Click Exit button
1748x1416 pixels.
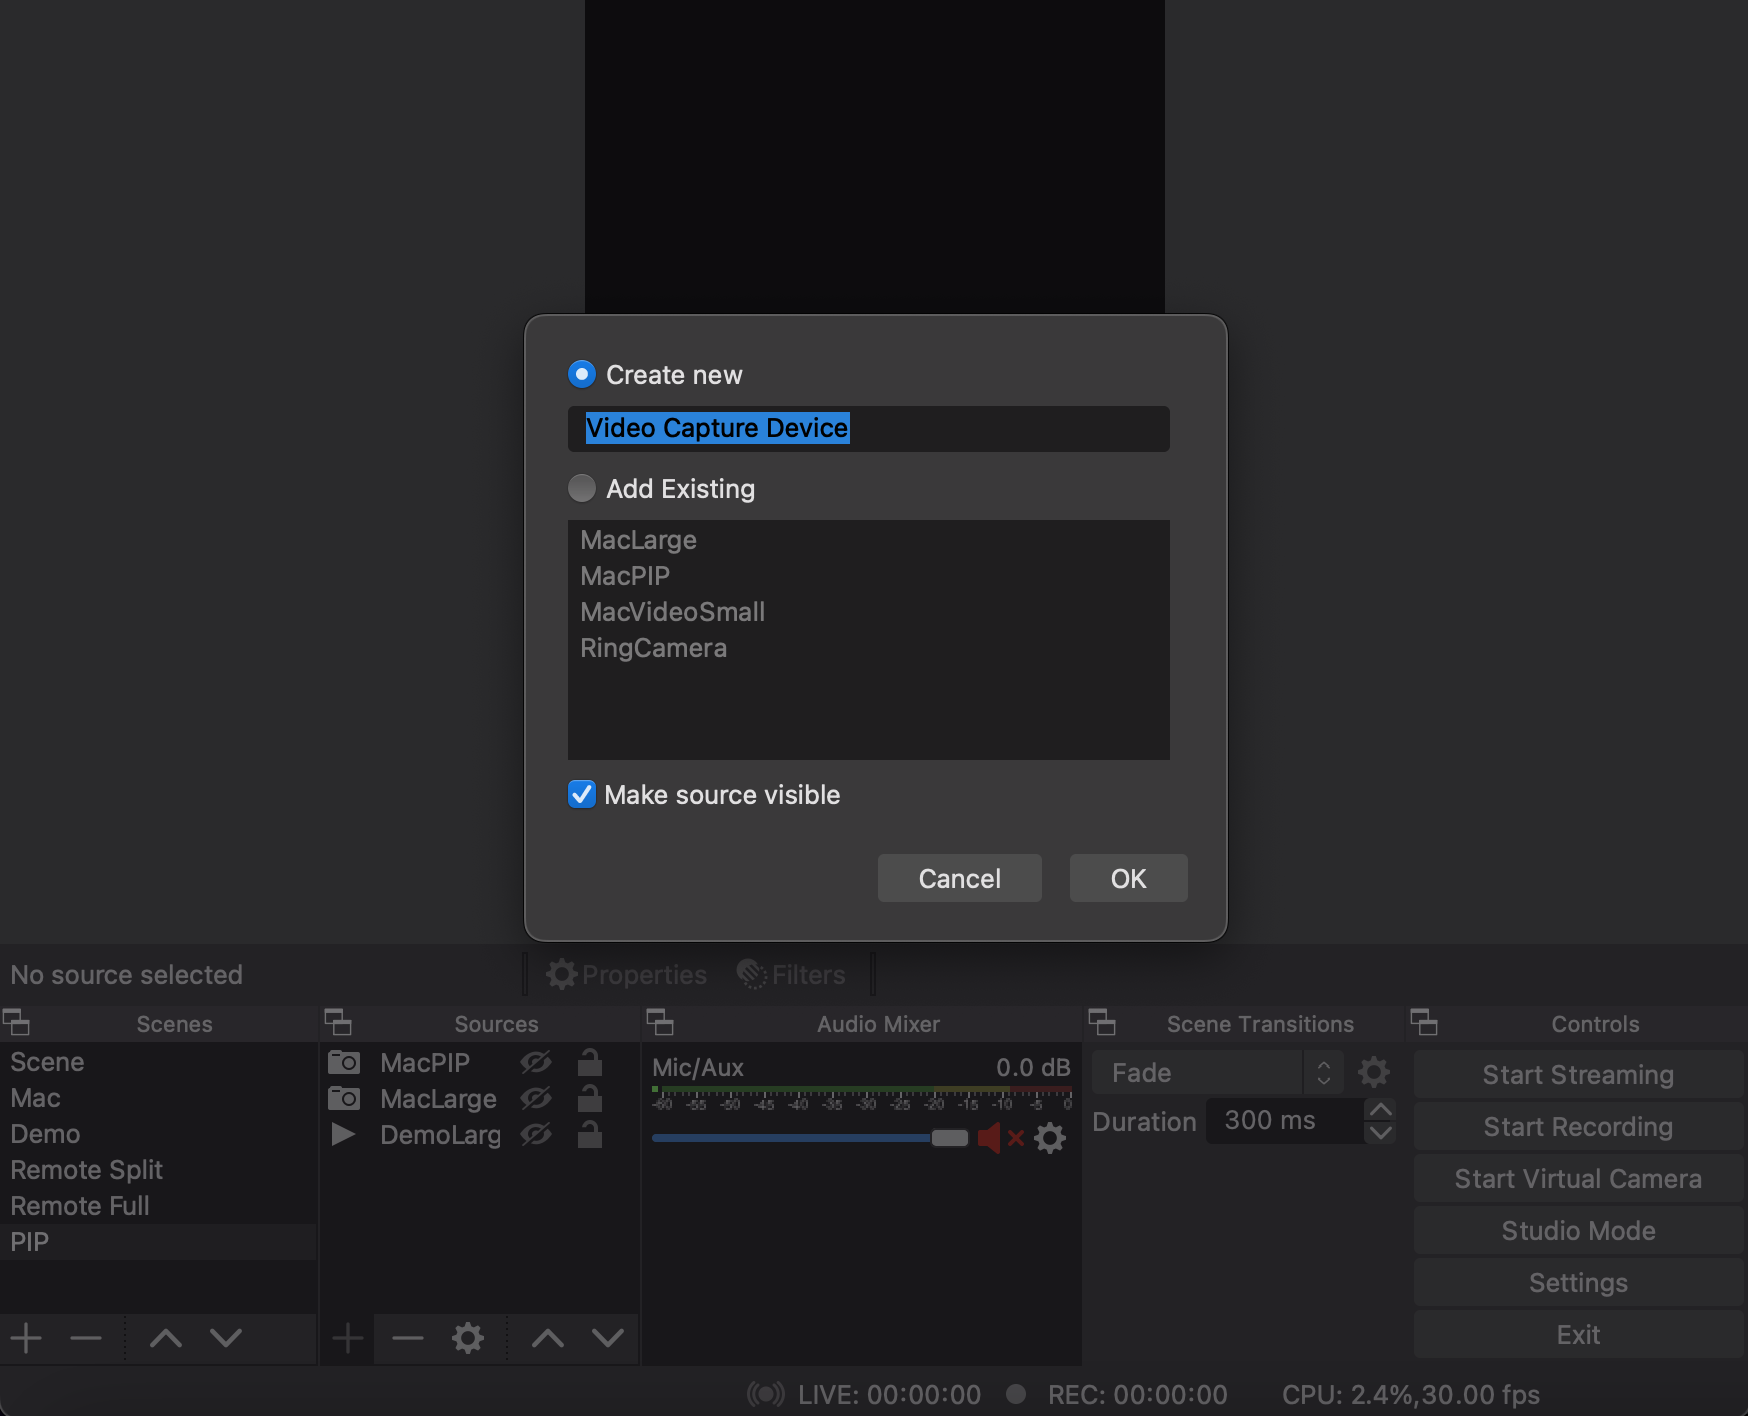pyautogui.click(x=1578, y=1335)
